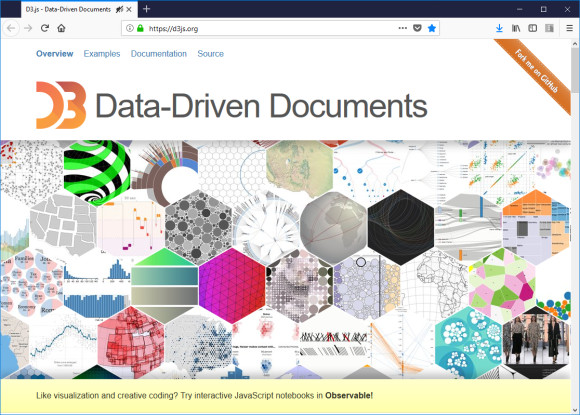Viewport: 580px width, 415px height.
Task: Open the brown sunburst chart hexagon
Action: coord(165,170)
